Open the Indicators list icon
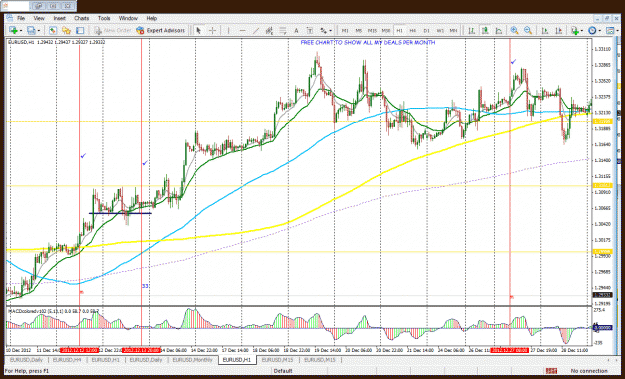Viewport: 625px width, 379px height. tap(574, 30)
